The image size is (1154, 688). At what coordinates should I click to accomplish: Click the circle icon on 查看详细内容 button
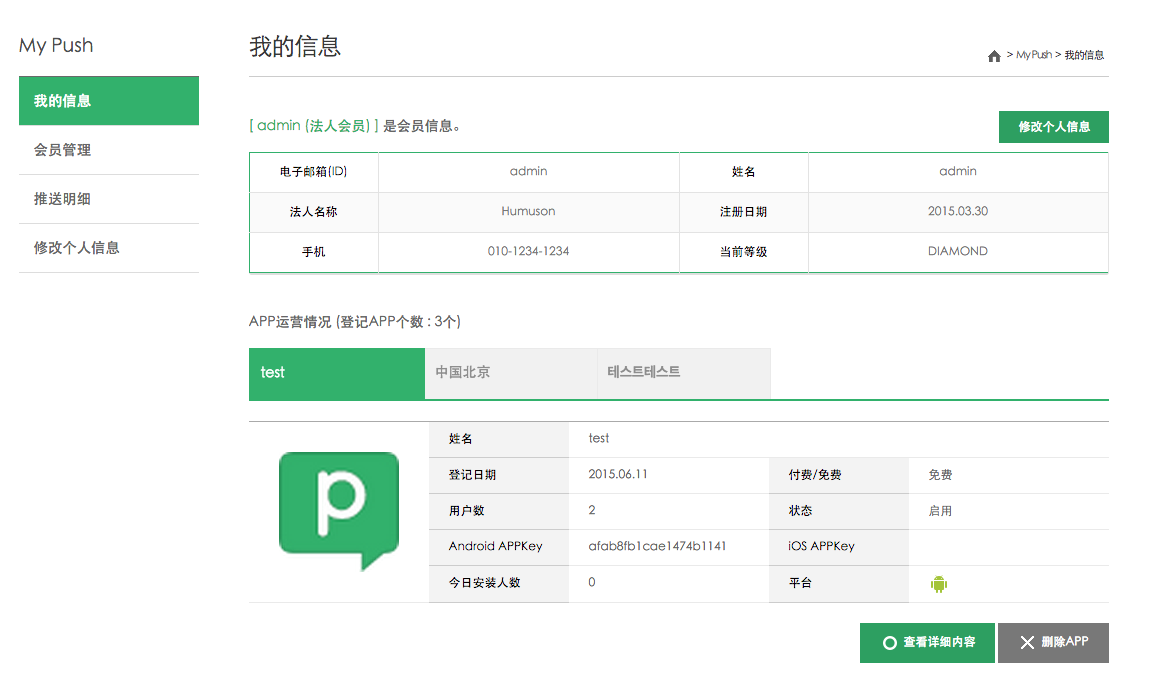pyautogui.click(x=889, y=643)
